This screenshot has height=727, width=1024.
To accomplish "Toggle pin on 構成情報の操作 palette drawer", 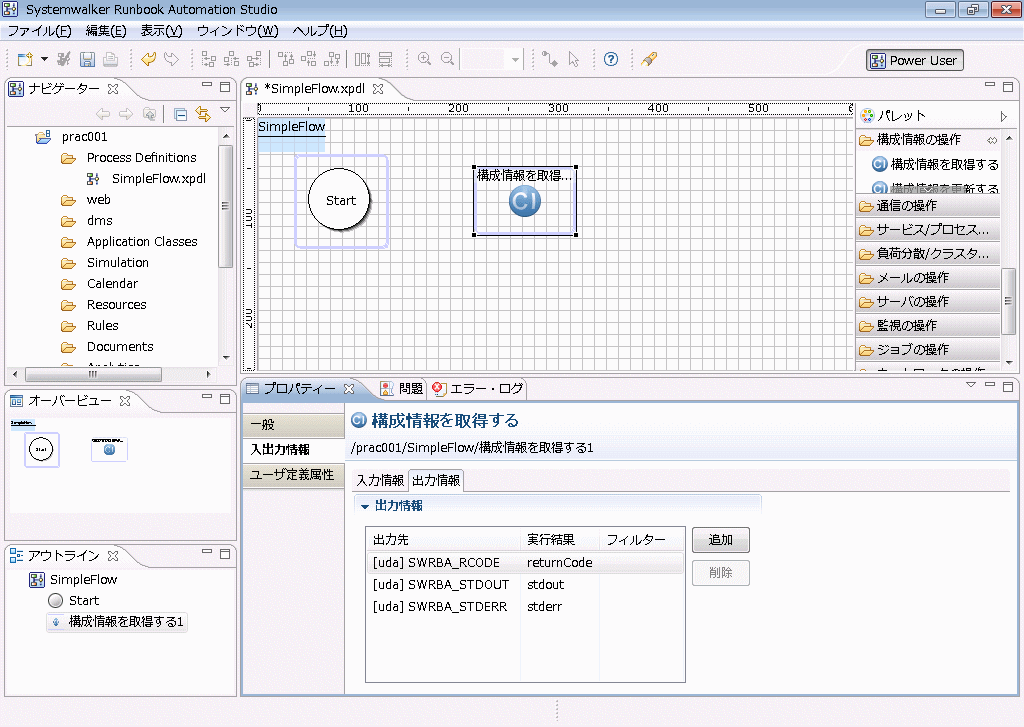I will 992,140.
